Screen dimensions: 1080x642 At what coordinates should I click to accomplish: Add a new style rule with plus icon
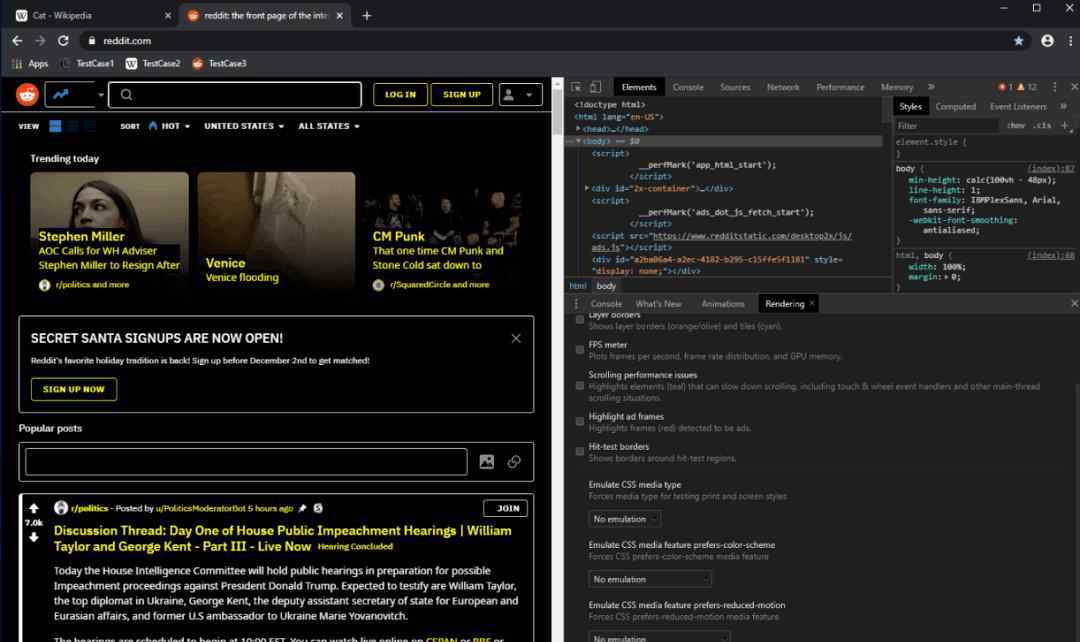(1065, 125)
